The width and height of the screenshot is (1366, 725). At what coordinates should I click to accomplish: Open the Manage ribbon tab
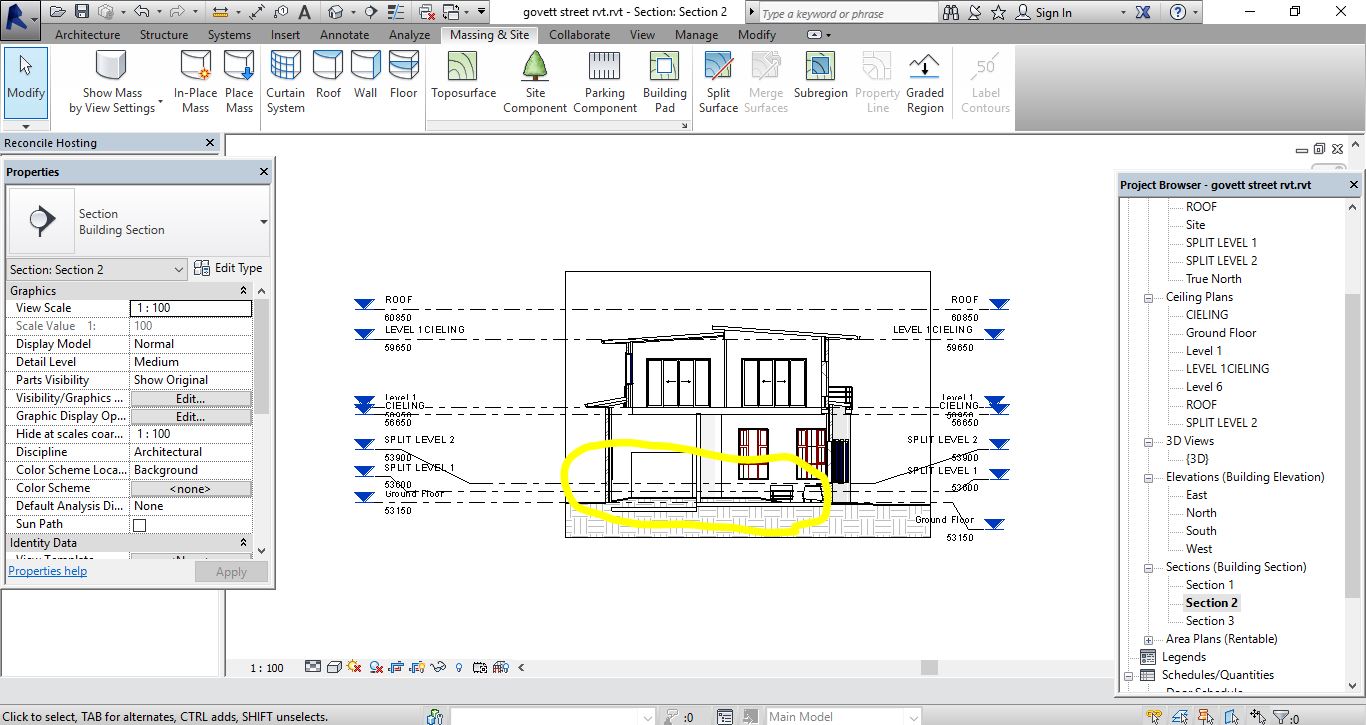click(x=696, y=34)
